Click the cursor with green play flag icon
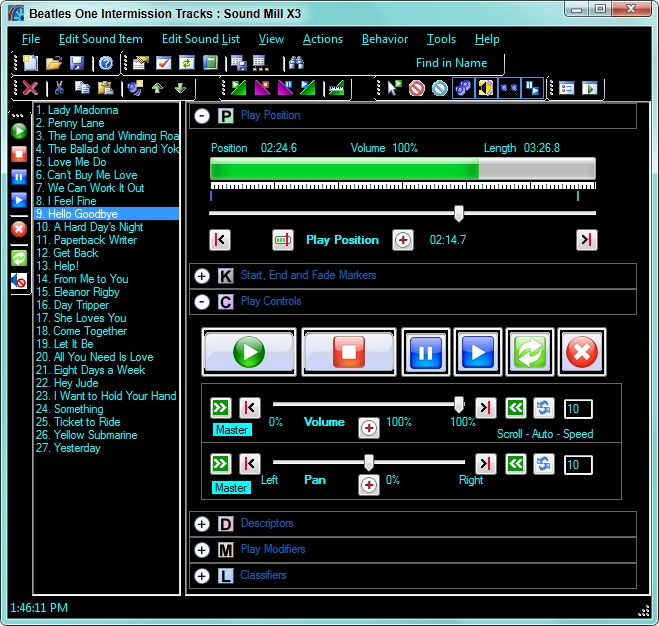The height and width of the screenshot is (626, 659). (x=394, y=88)
